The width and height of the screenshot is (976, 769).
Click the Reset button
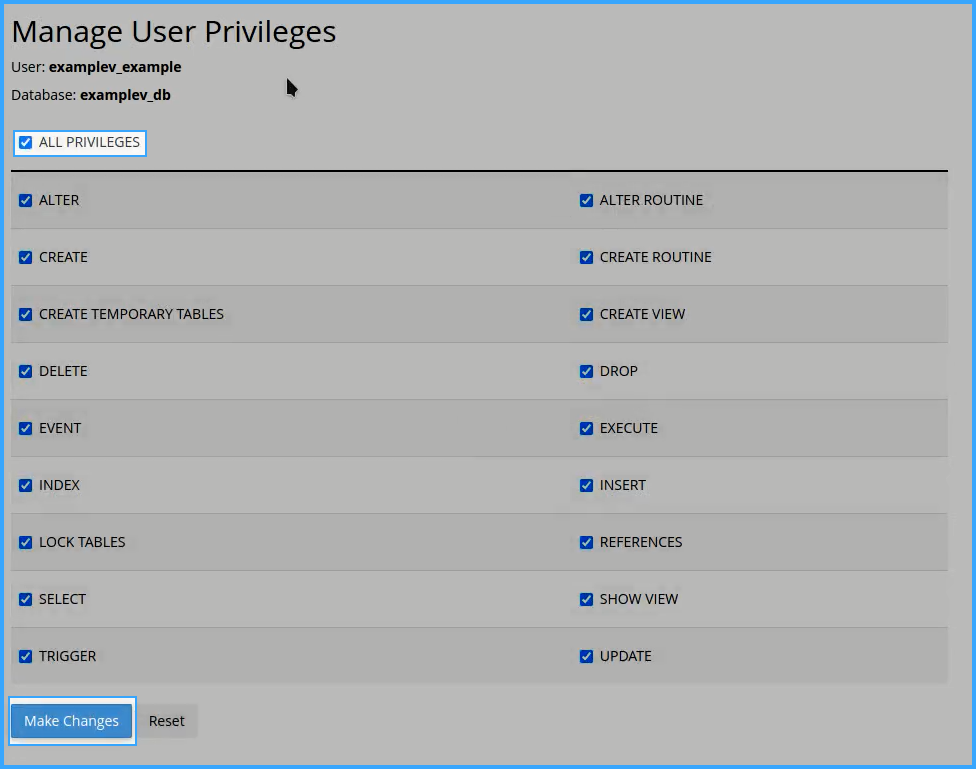pos(167,721)
